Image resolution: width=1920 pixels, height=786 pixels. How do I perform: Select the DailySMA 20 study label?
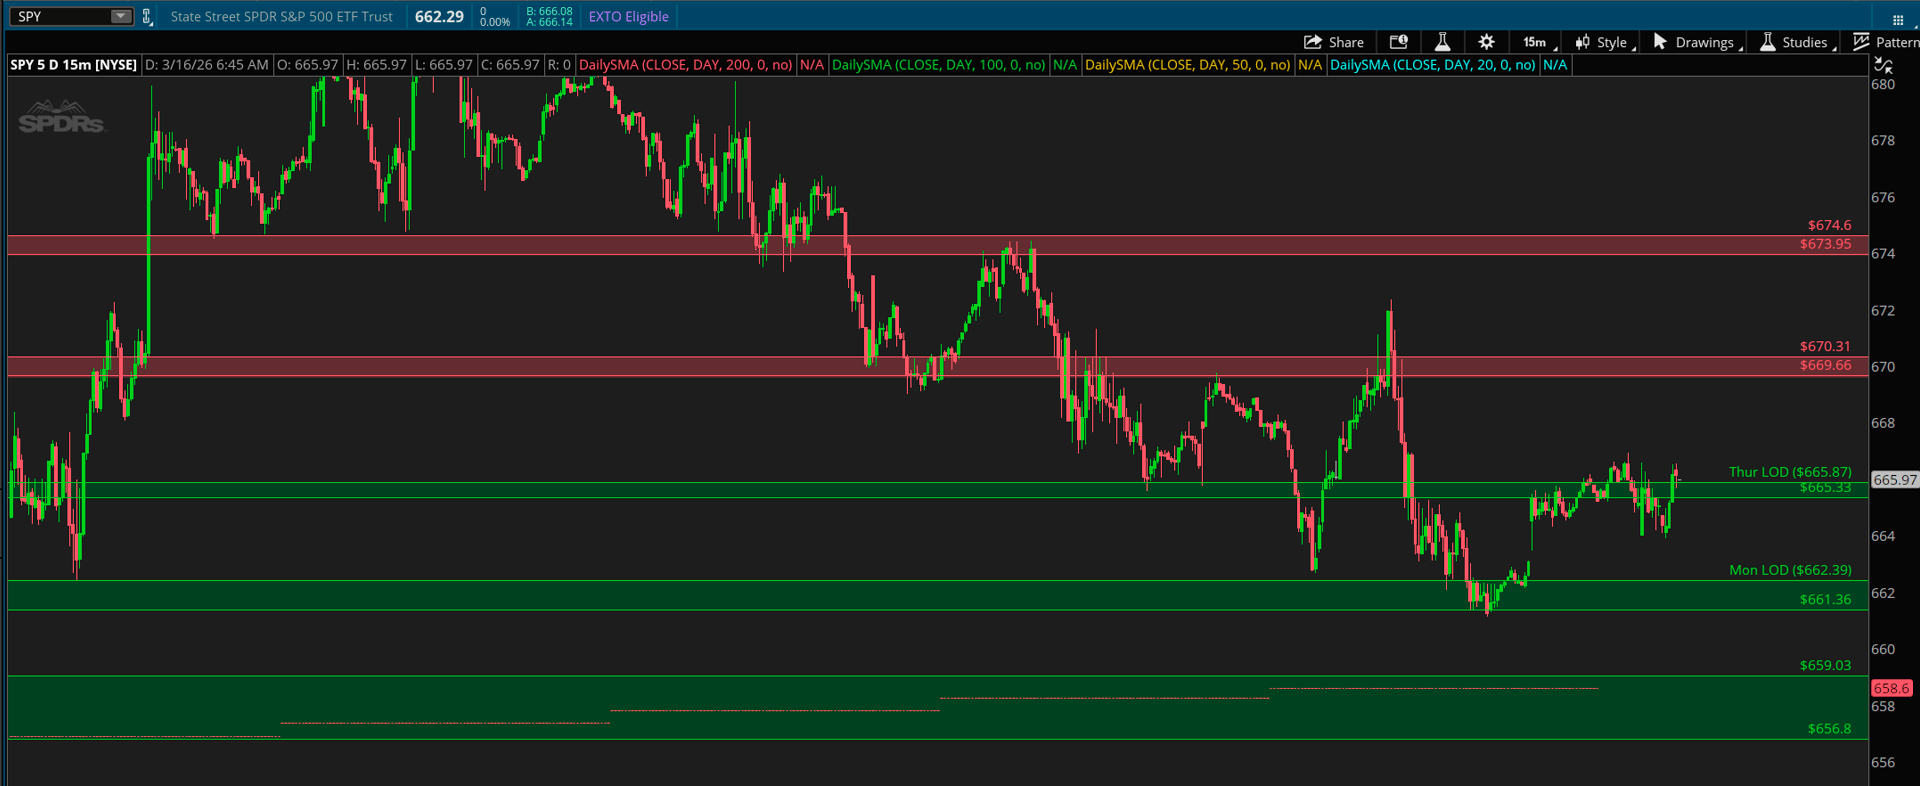(1433, 65)
